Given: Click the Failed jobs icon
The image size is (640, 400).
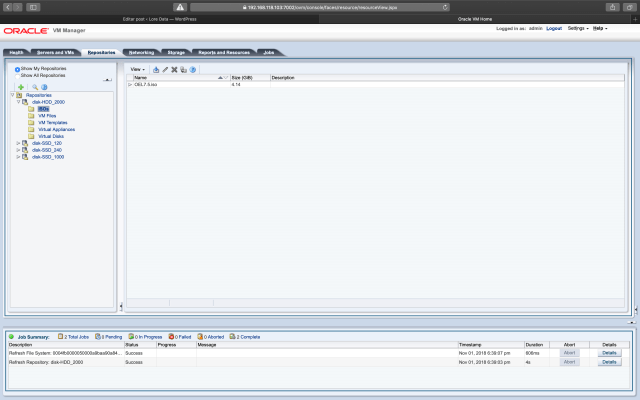Looking at the screenshot, I should [171, 337].
